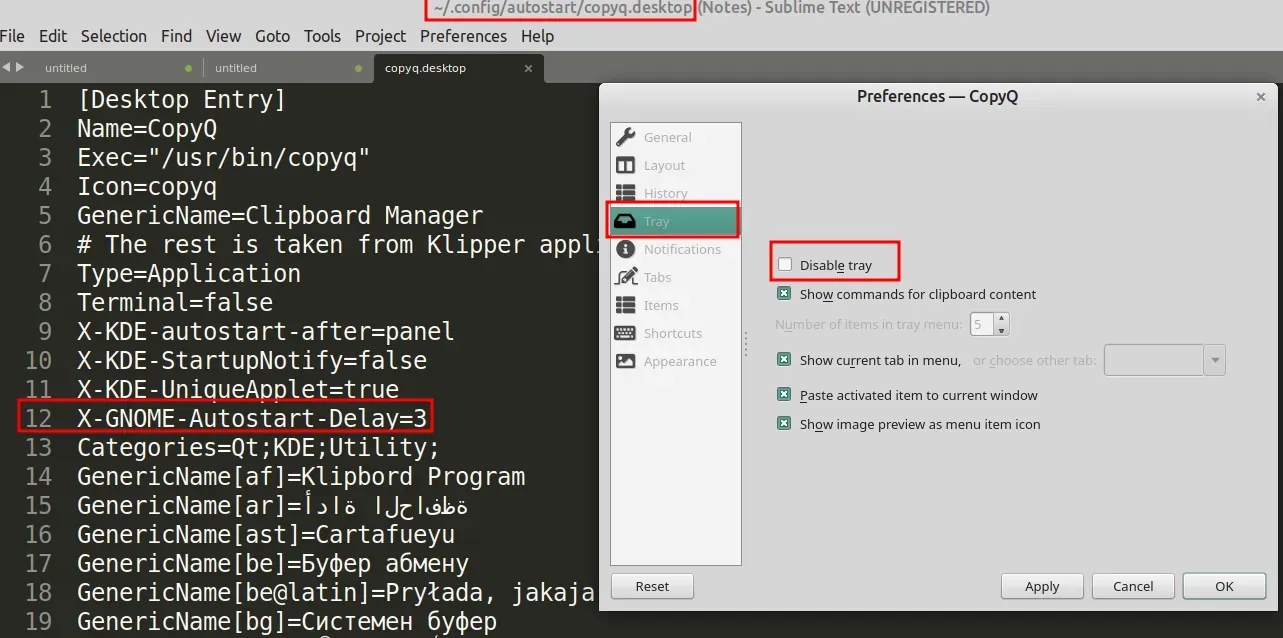Click the X-GNOME-Autostart-Delay=3 line

pyautogui.click(x=252, y=418)
